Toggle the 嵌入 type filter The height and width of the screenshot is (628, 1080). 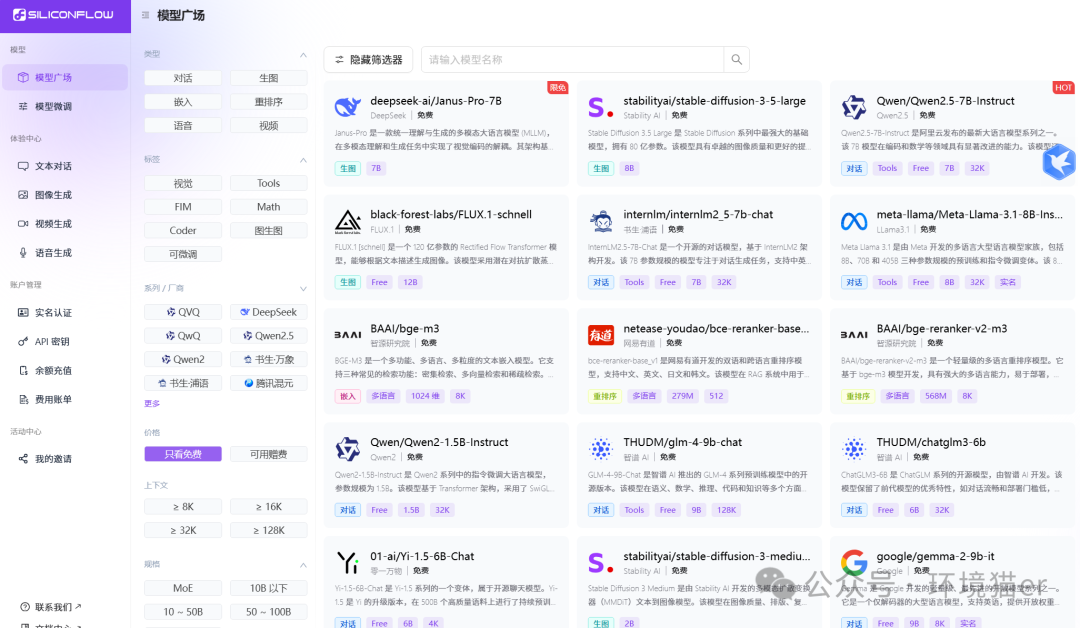pyautogui.click(x=183, y=102)
